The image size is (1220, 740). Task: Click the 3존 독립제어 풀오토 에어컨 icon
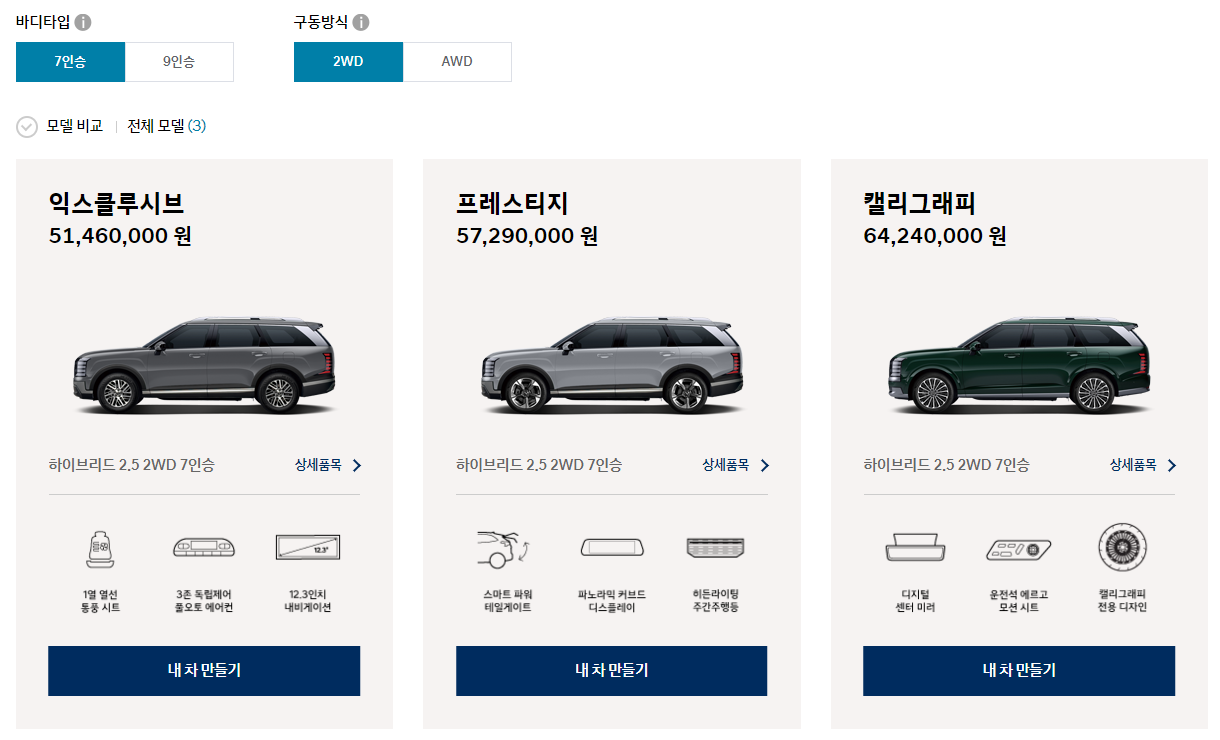click(x=203, y=547)
